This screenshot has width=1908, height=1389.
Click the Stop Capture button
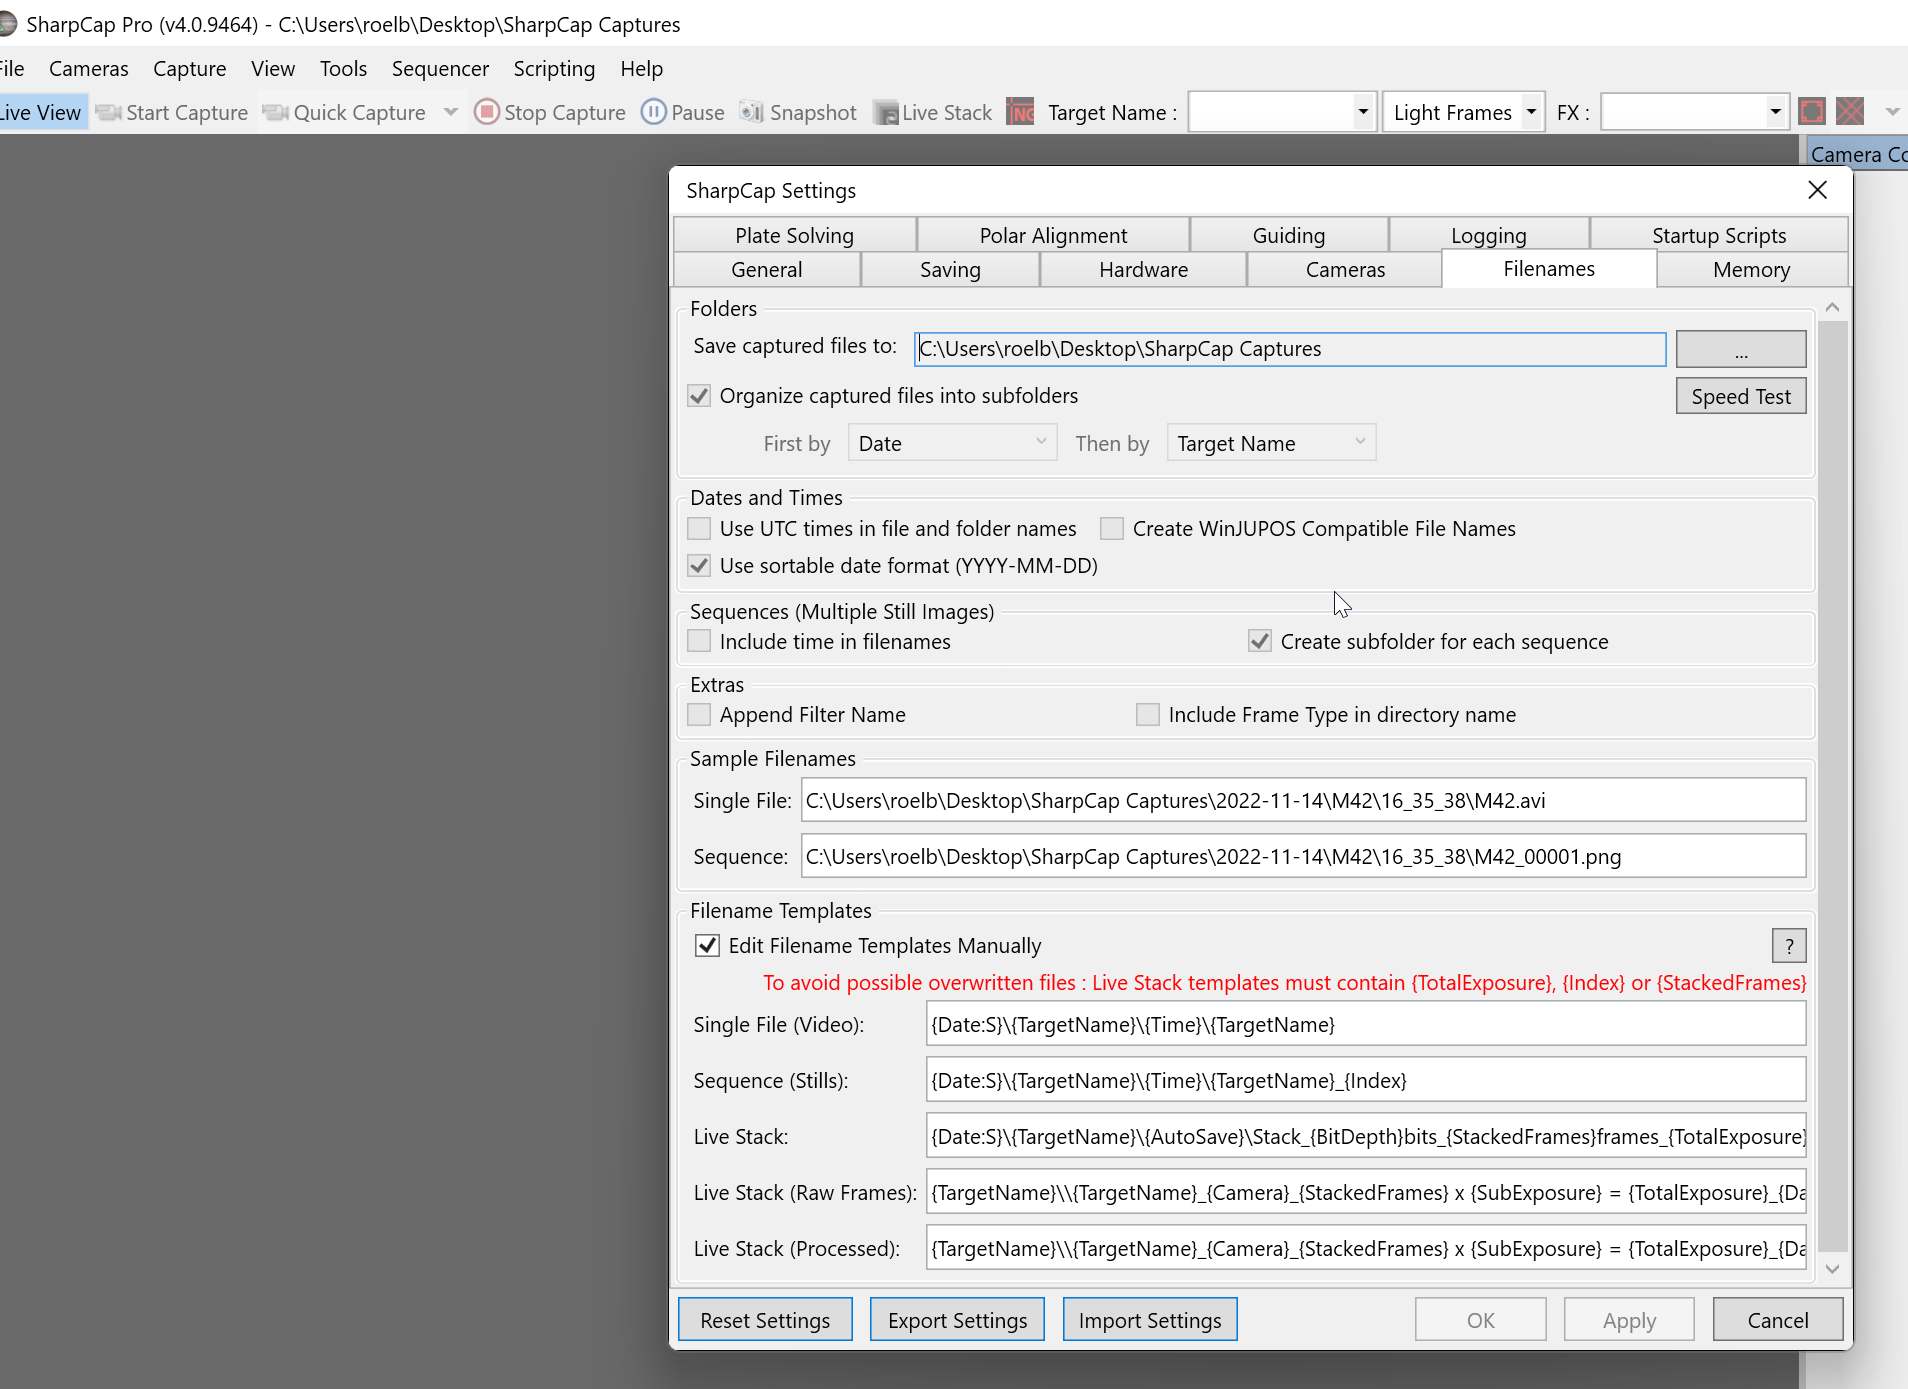click(x=550, y=112)
